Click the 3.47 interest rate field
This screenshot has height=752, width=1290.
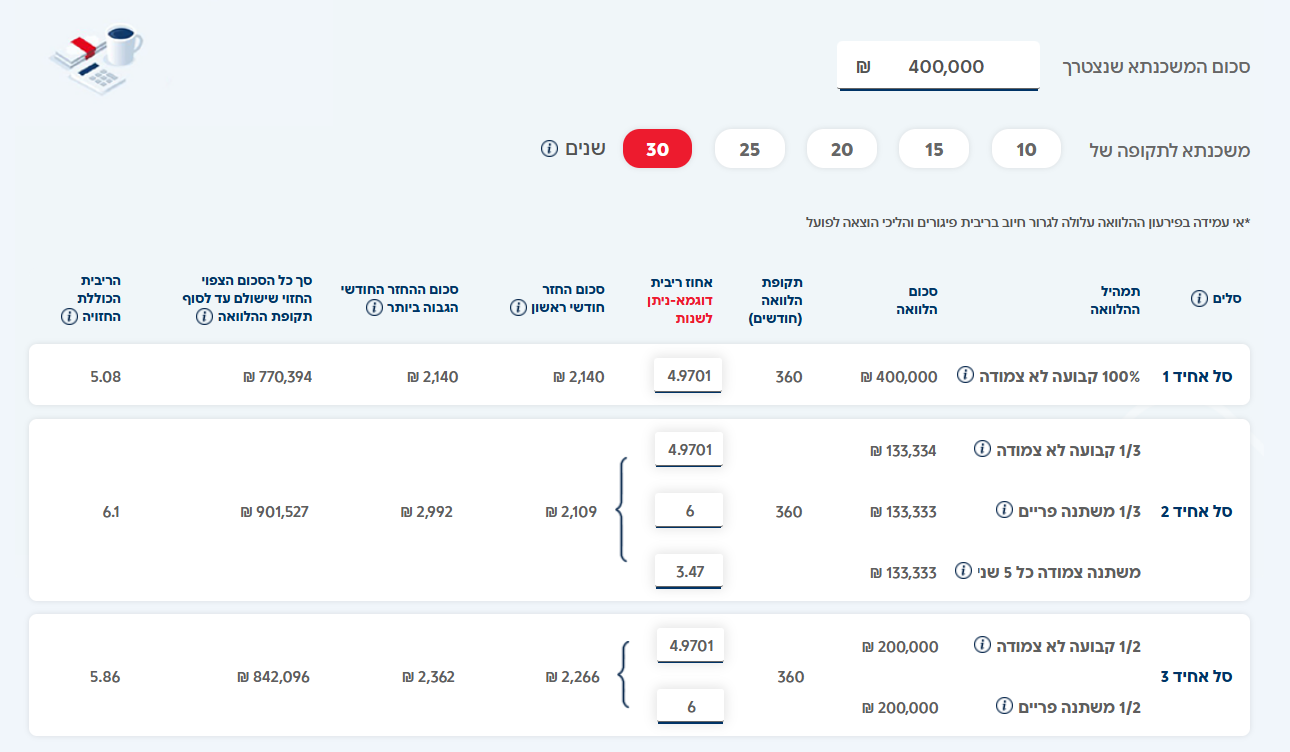click(688, 572)
